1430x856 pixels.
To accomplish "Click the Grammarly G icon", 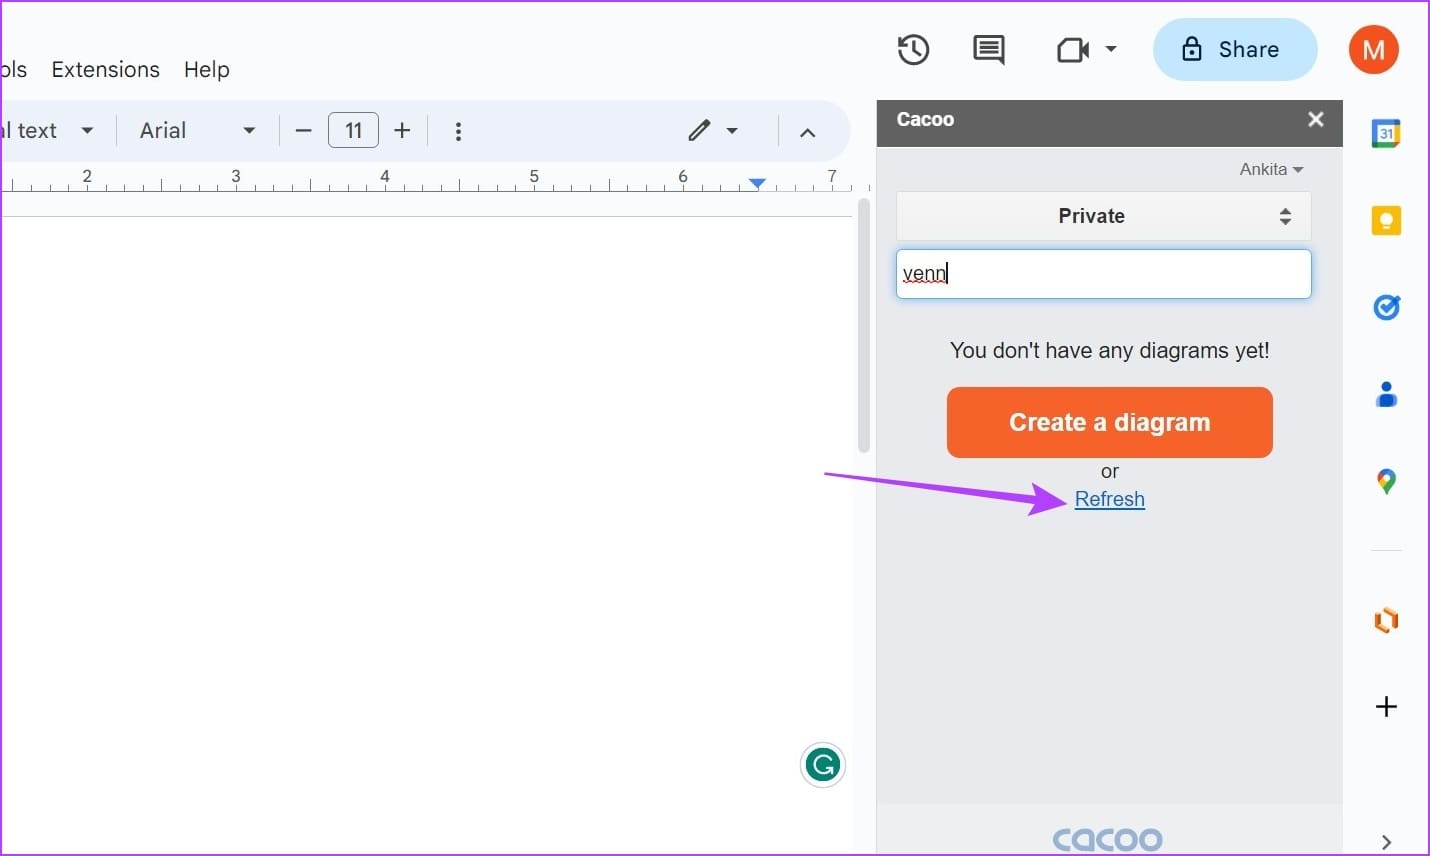I will [823, 766].
